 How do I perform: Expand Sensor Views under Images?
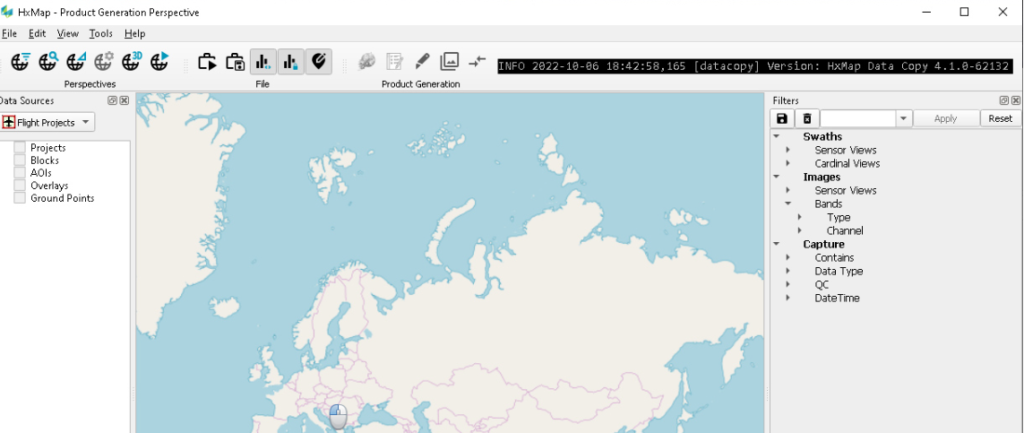click(x=788, y=190)
